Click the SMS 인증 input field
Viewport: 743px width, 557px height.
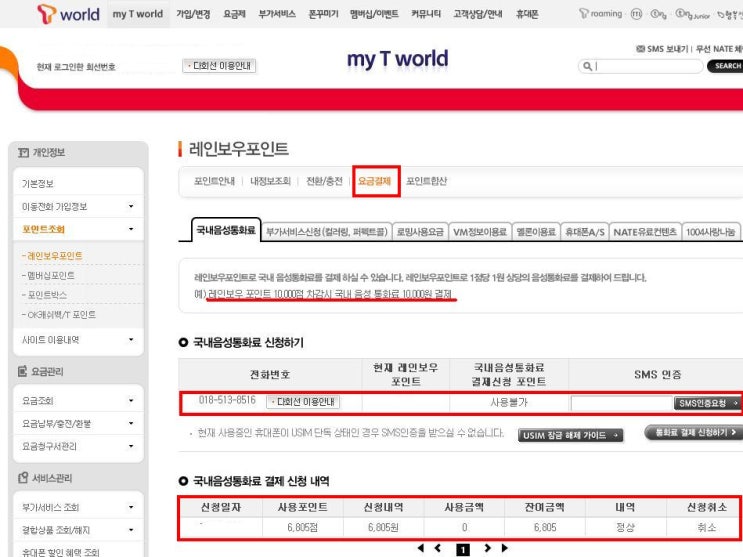(x=622, y=403)
